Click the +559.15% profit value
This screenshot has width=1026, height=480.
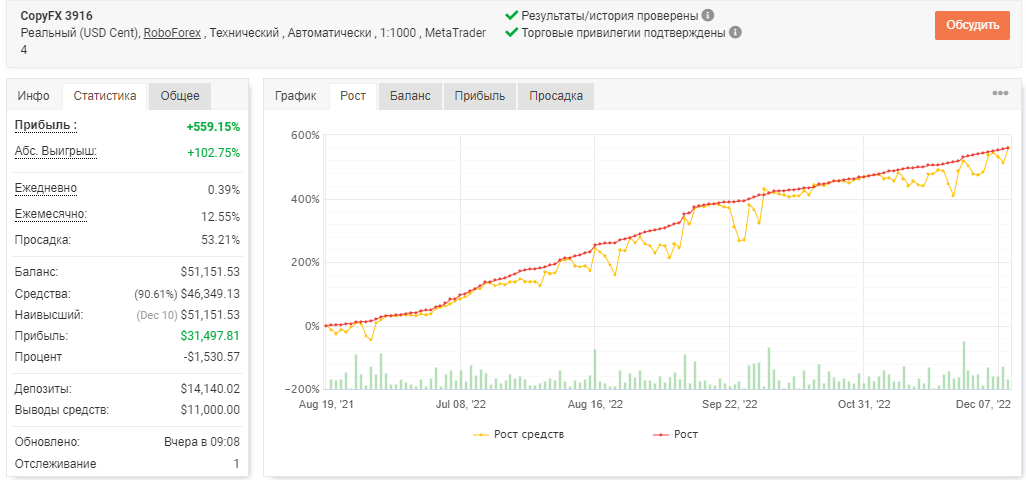[213, 127]
